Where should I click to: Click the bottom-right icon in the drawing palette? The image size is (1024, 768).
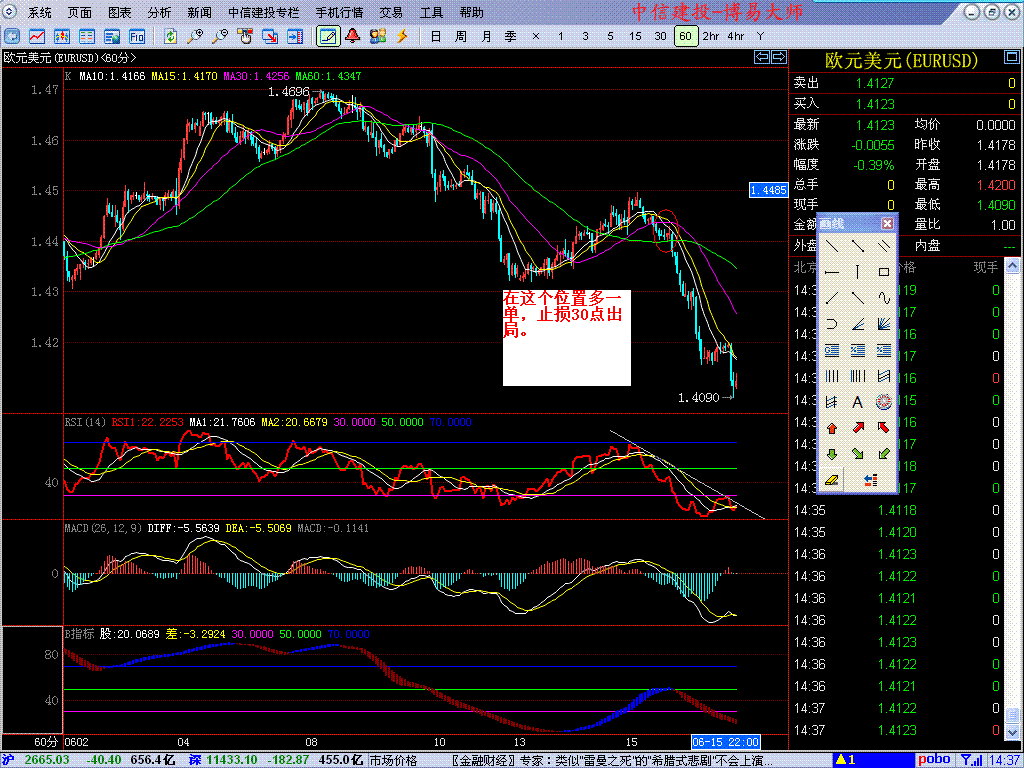click(871, 481)
